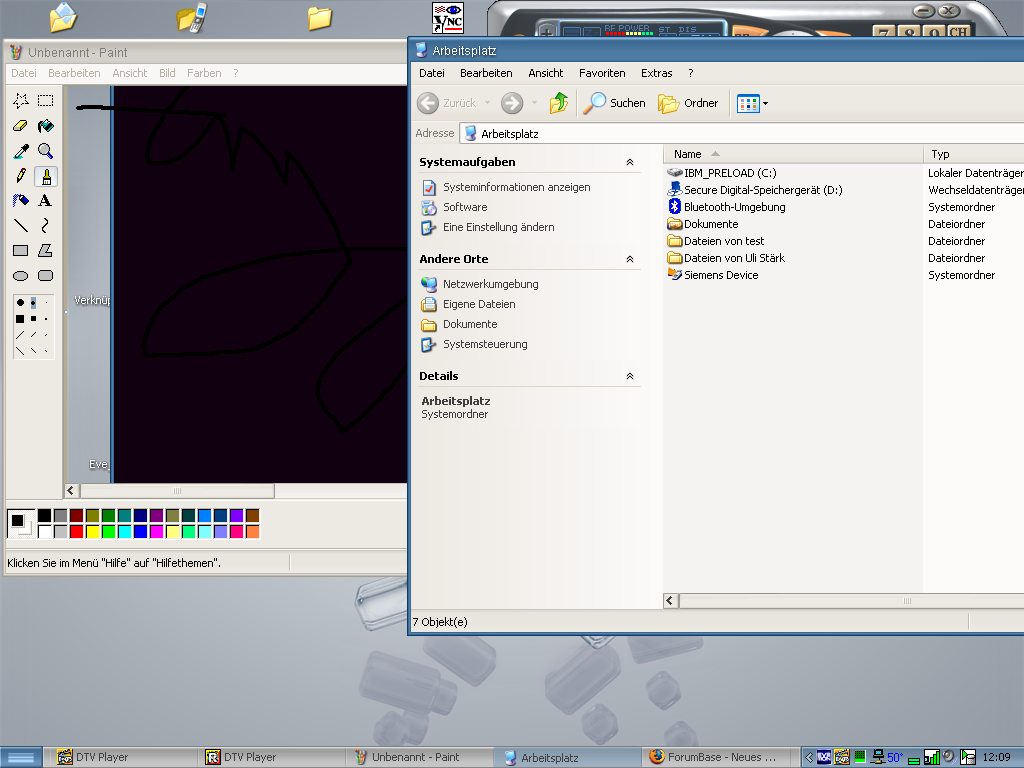Image resolution: width=1024 pixels, height=768 pixels.
Task: Collapse the Andere Orte section
Action: [630, 259]
